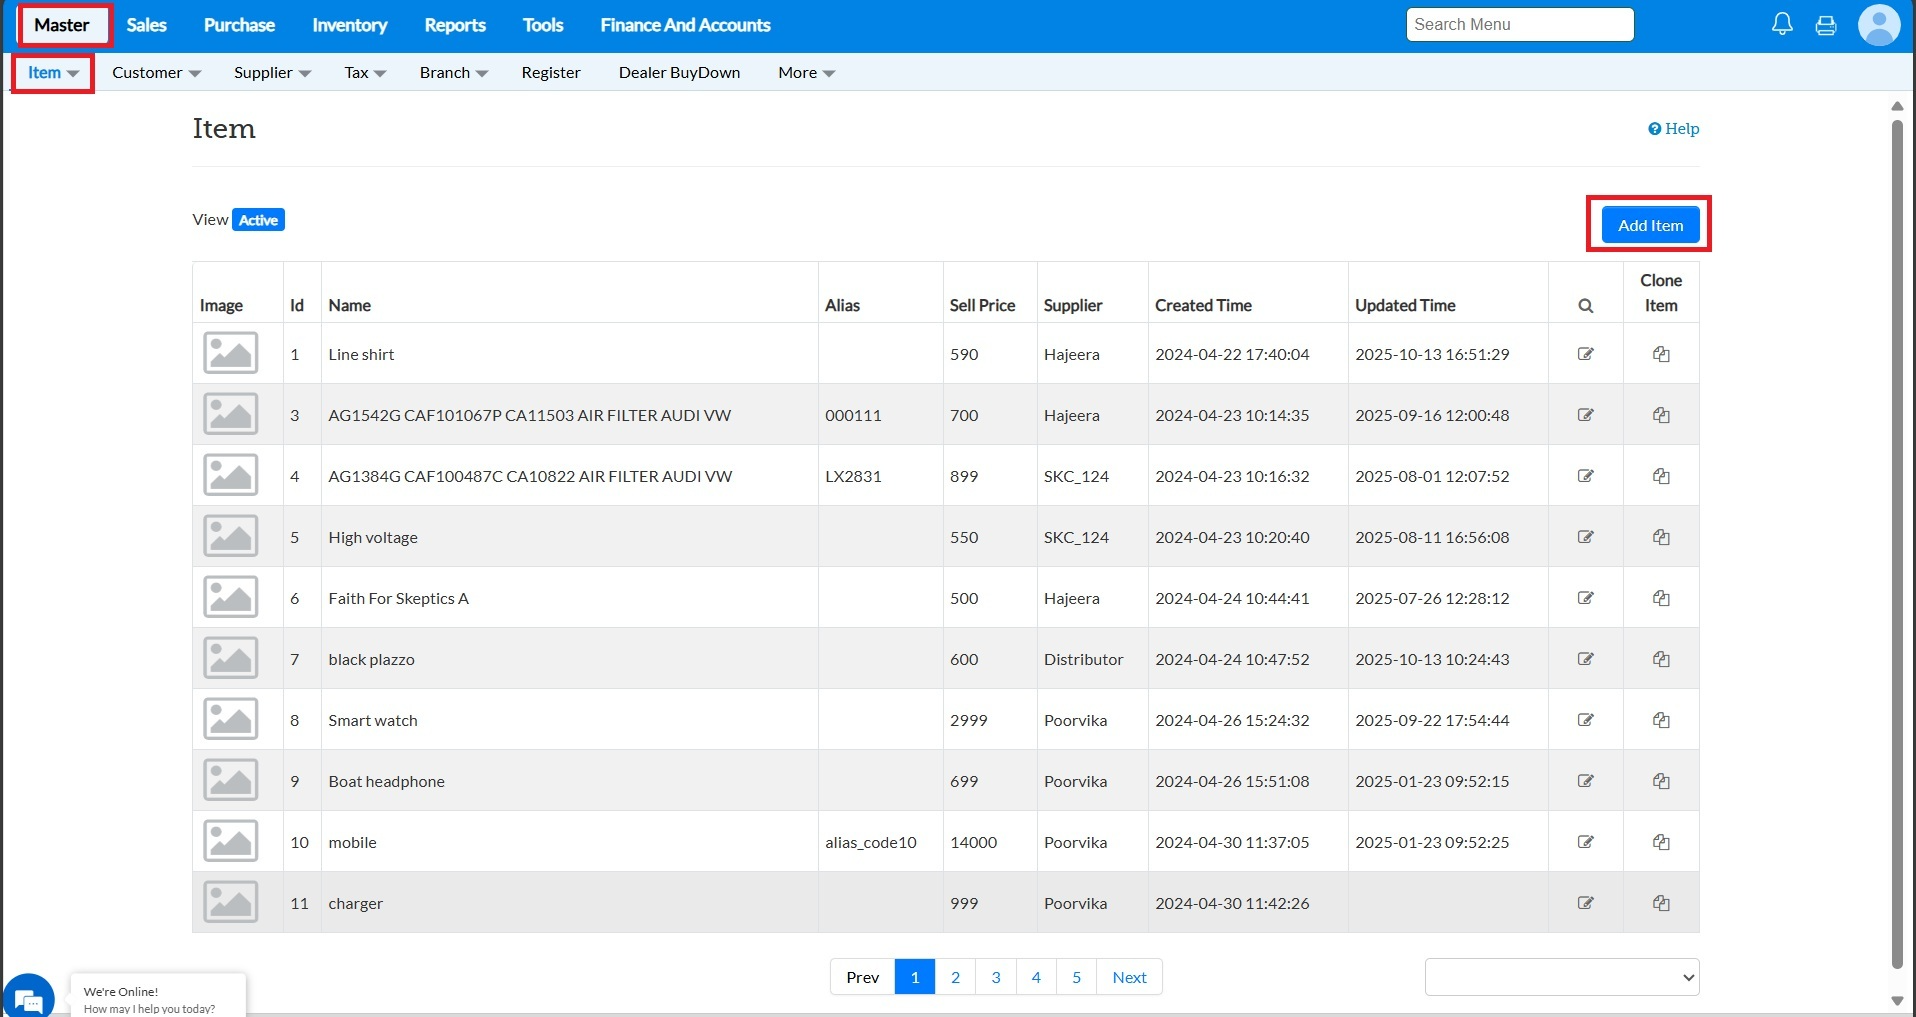Open Finance And Accounts menu
Screen dimensions: 1916x1017
685,25
